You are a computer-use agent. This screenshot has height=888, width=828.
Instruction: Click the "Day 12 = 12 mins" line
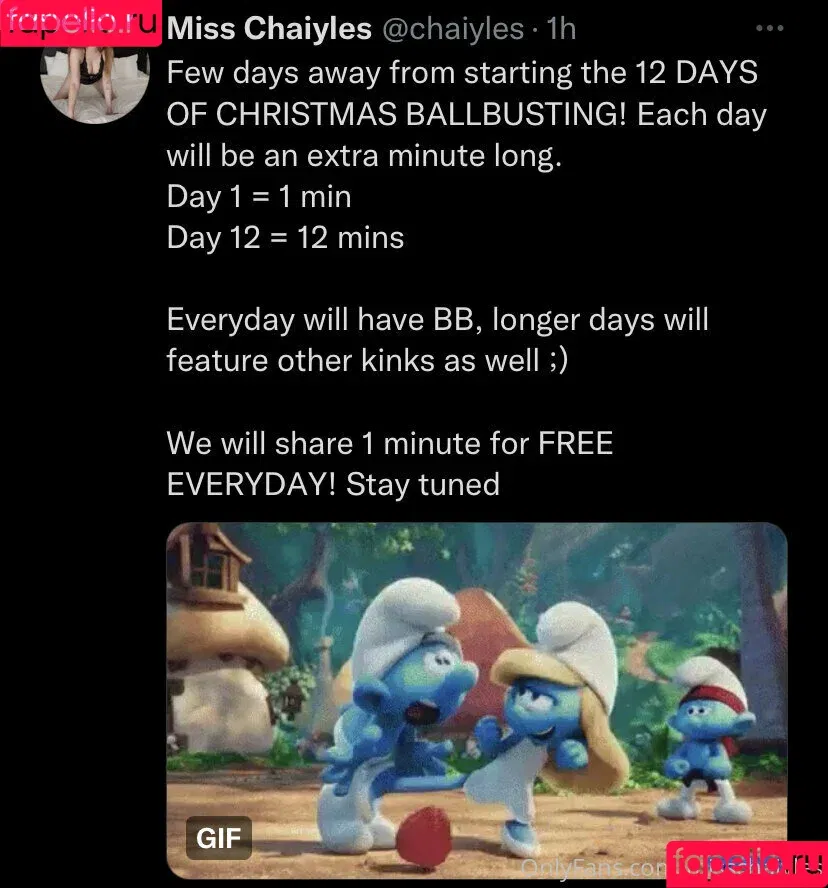click(x=285, y=238)
